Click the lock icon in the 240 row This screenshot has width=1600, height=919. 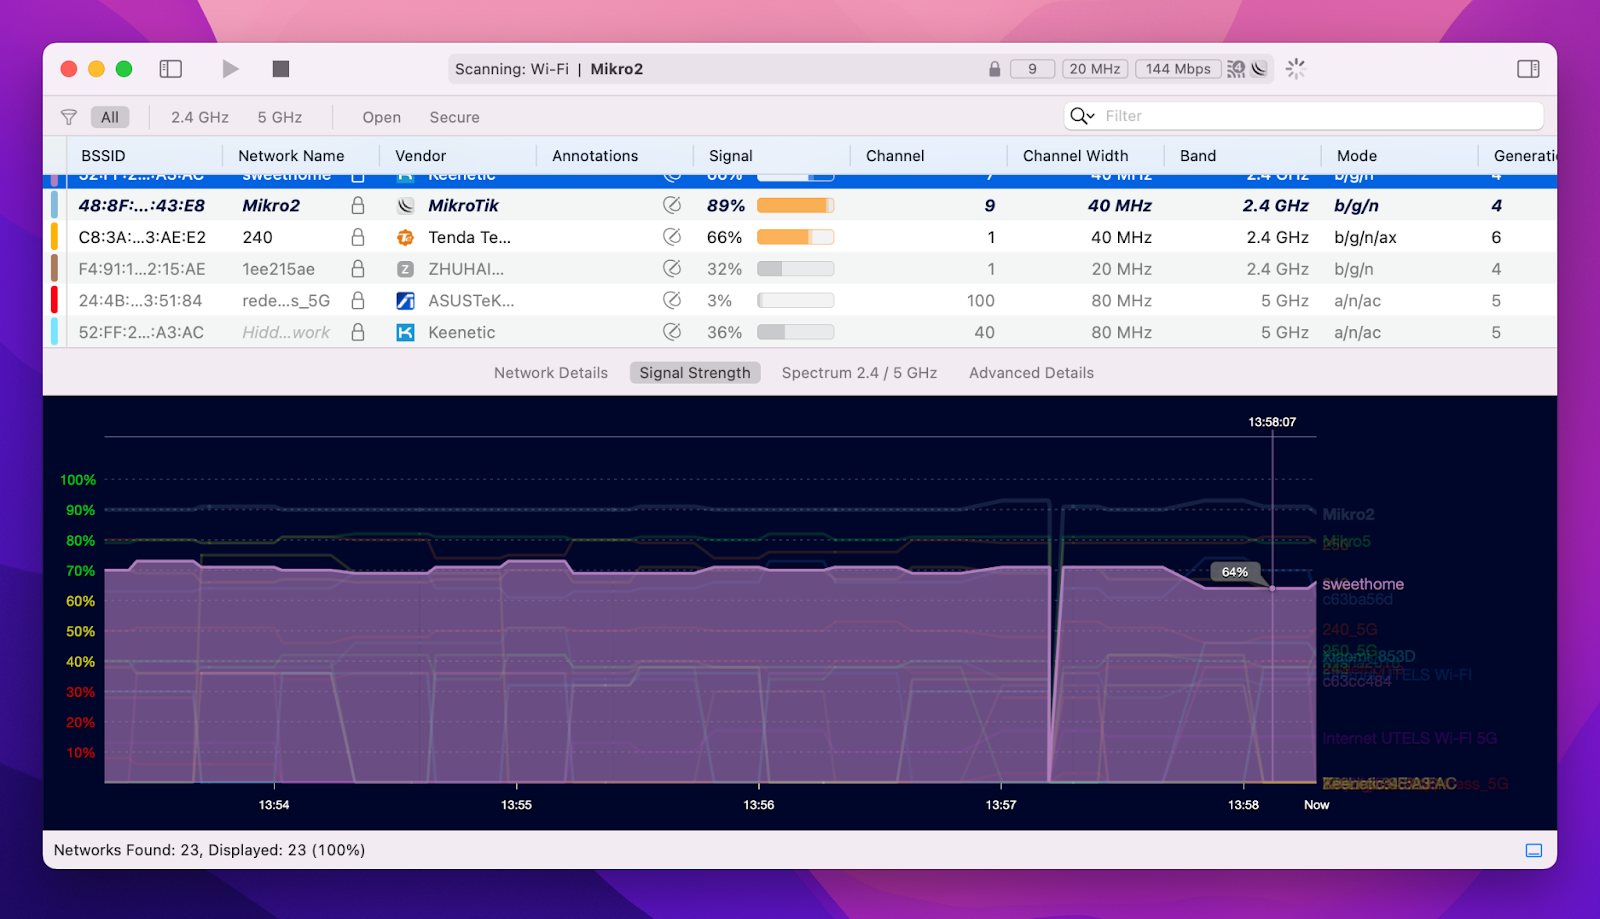tap(358, 237)
